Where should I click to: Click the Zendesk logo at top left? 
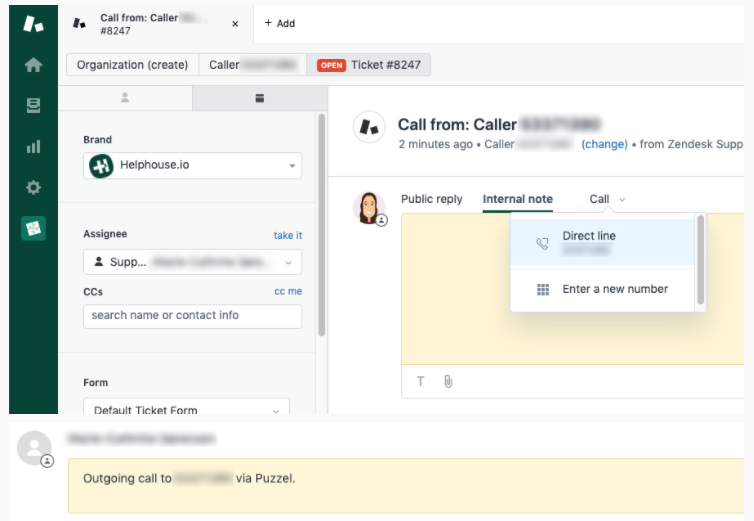[x=33, y=23]
